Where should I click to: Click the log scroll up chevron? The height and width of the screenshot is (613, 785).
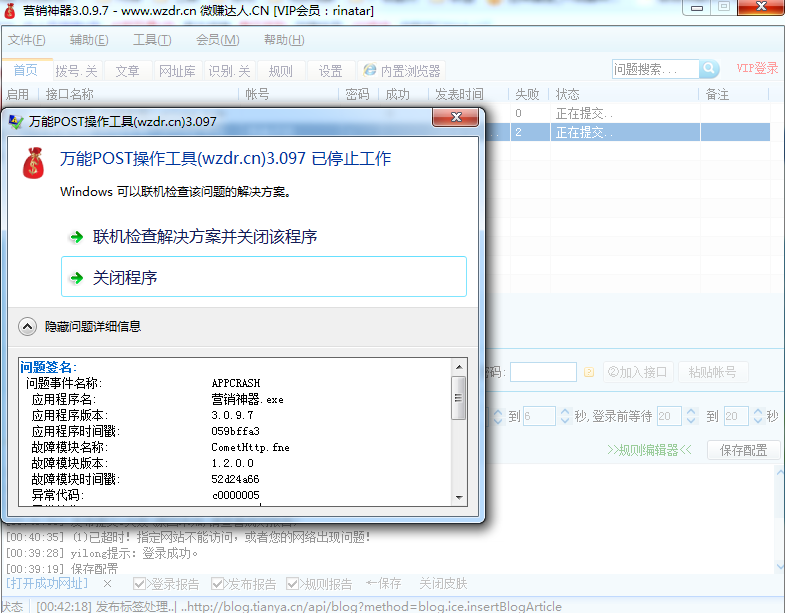click(780, 472)
